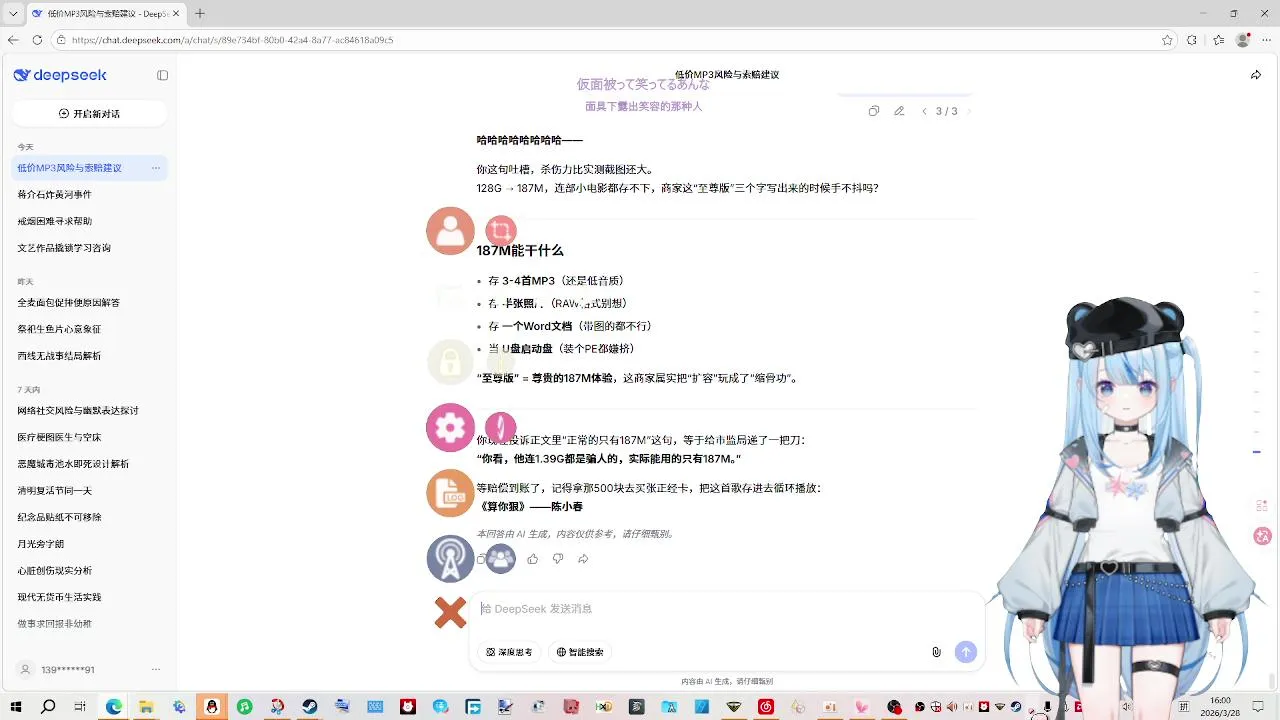Open the 全麦面包促排便原因解答 chat
Viewport: 1280px width, 720px height.
pos(68,303)
